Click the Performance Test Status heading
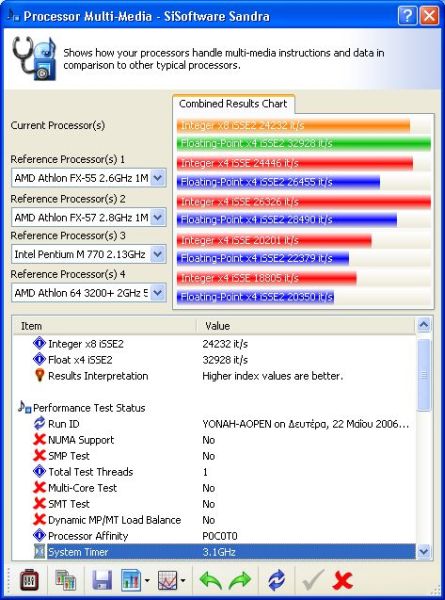Viewport: 445px width, 600px height. tap(89, 408)
